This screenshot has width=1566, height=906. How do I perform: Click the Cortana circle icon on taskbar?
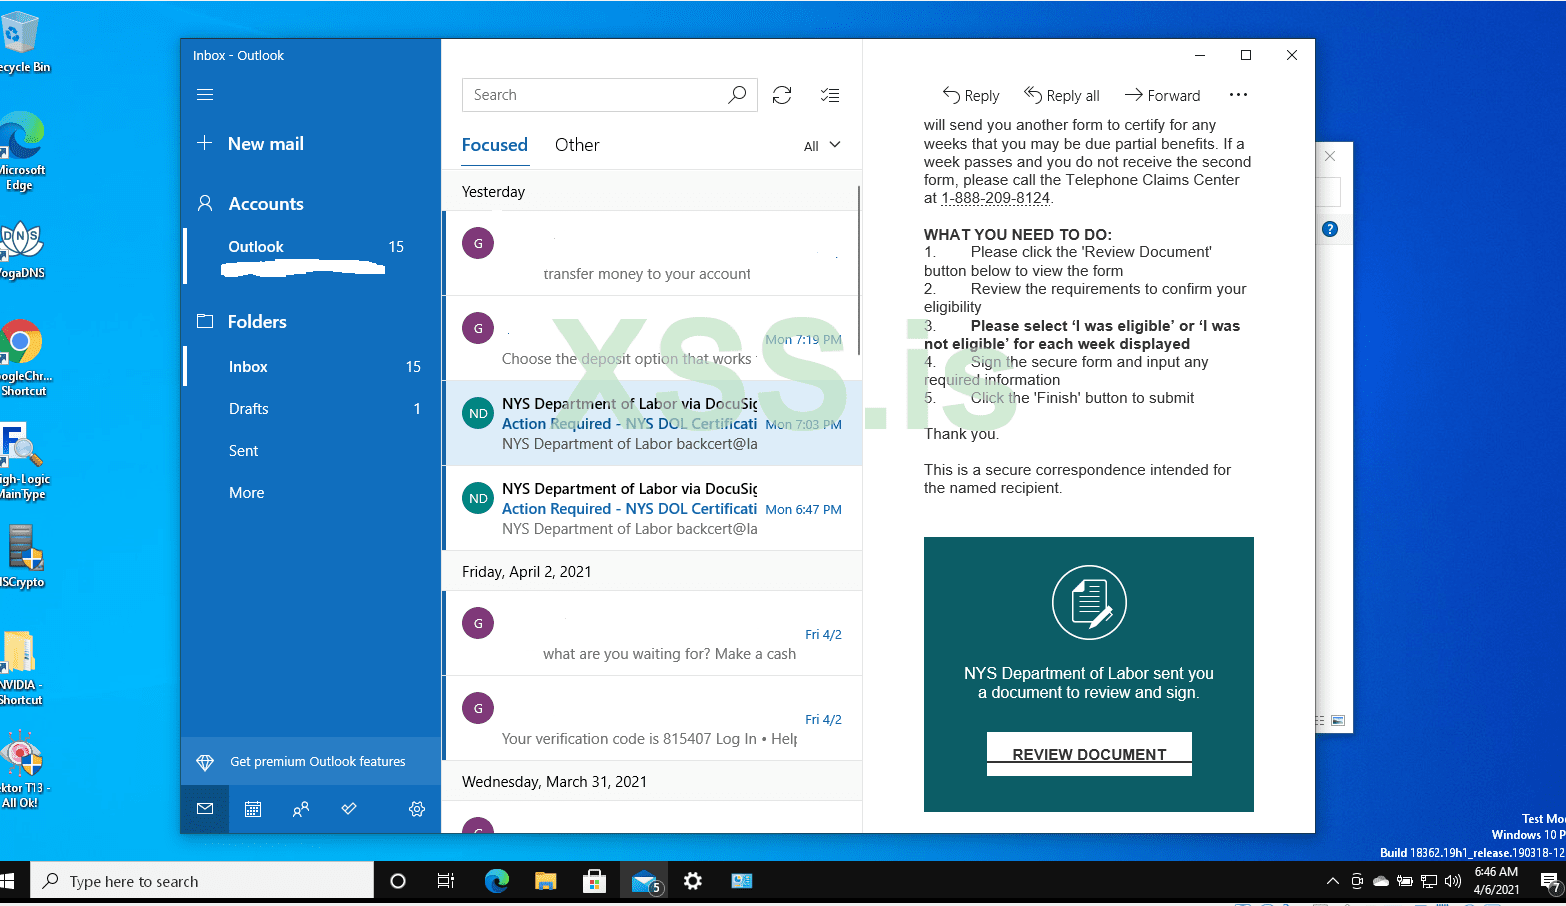coord(398,881)
